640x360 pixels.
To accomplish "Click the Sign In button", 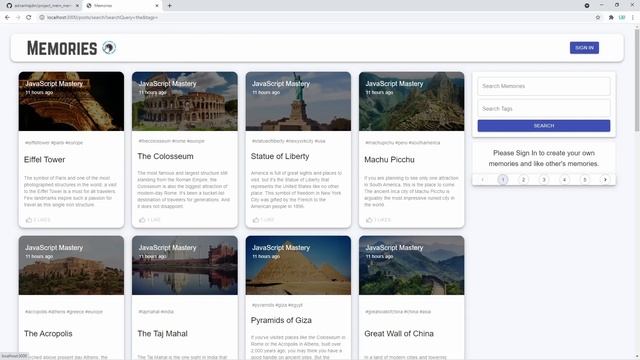I will coord(584,48).
